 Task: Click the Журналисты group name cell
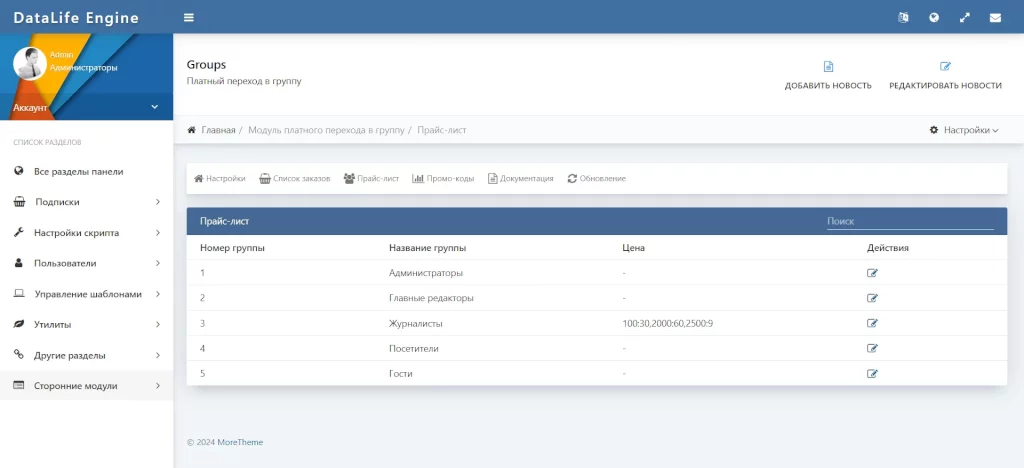(x=416, y=323)
